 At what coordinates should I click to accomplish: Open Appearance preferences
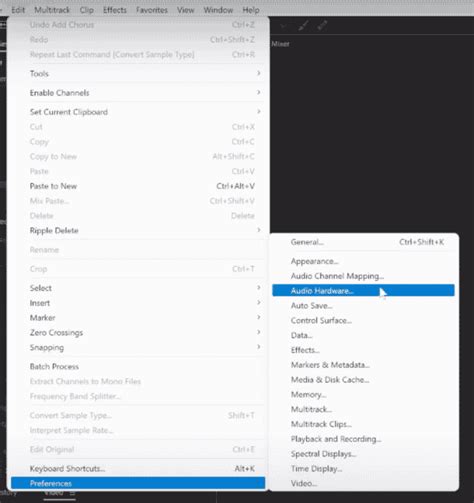tap(363, 261)
